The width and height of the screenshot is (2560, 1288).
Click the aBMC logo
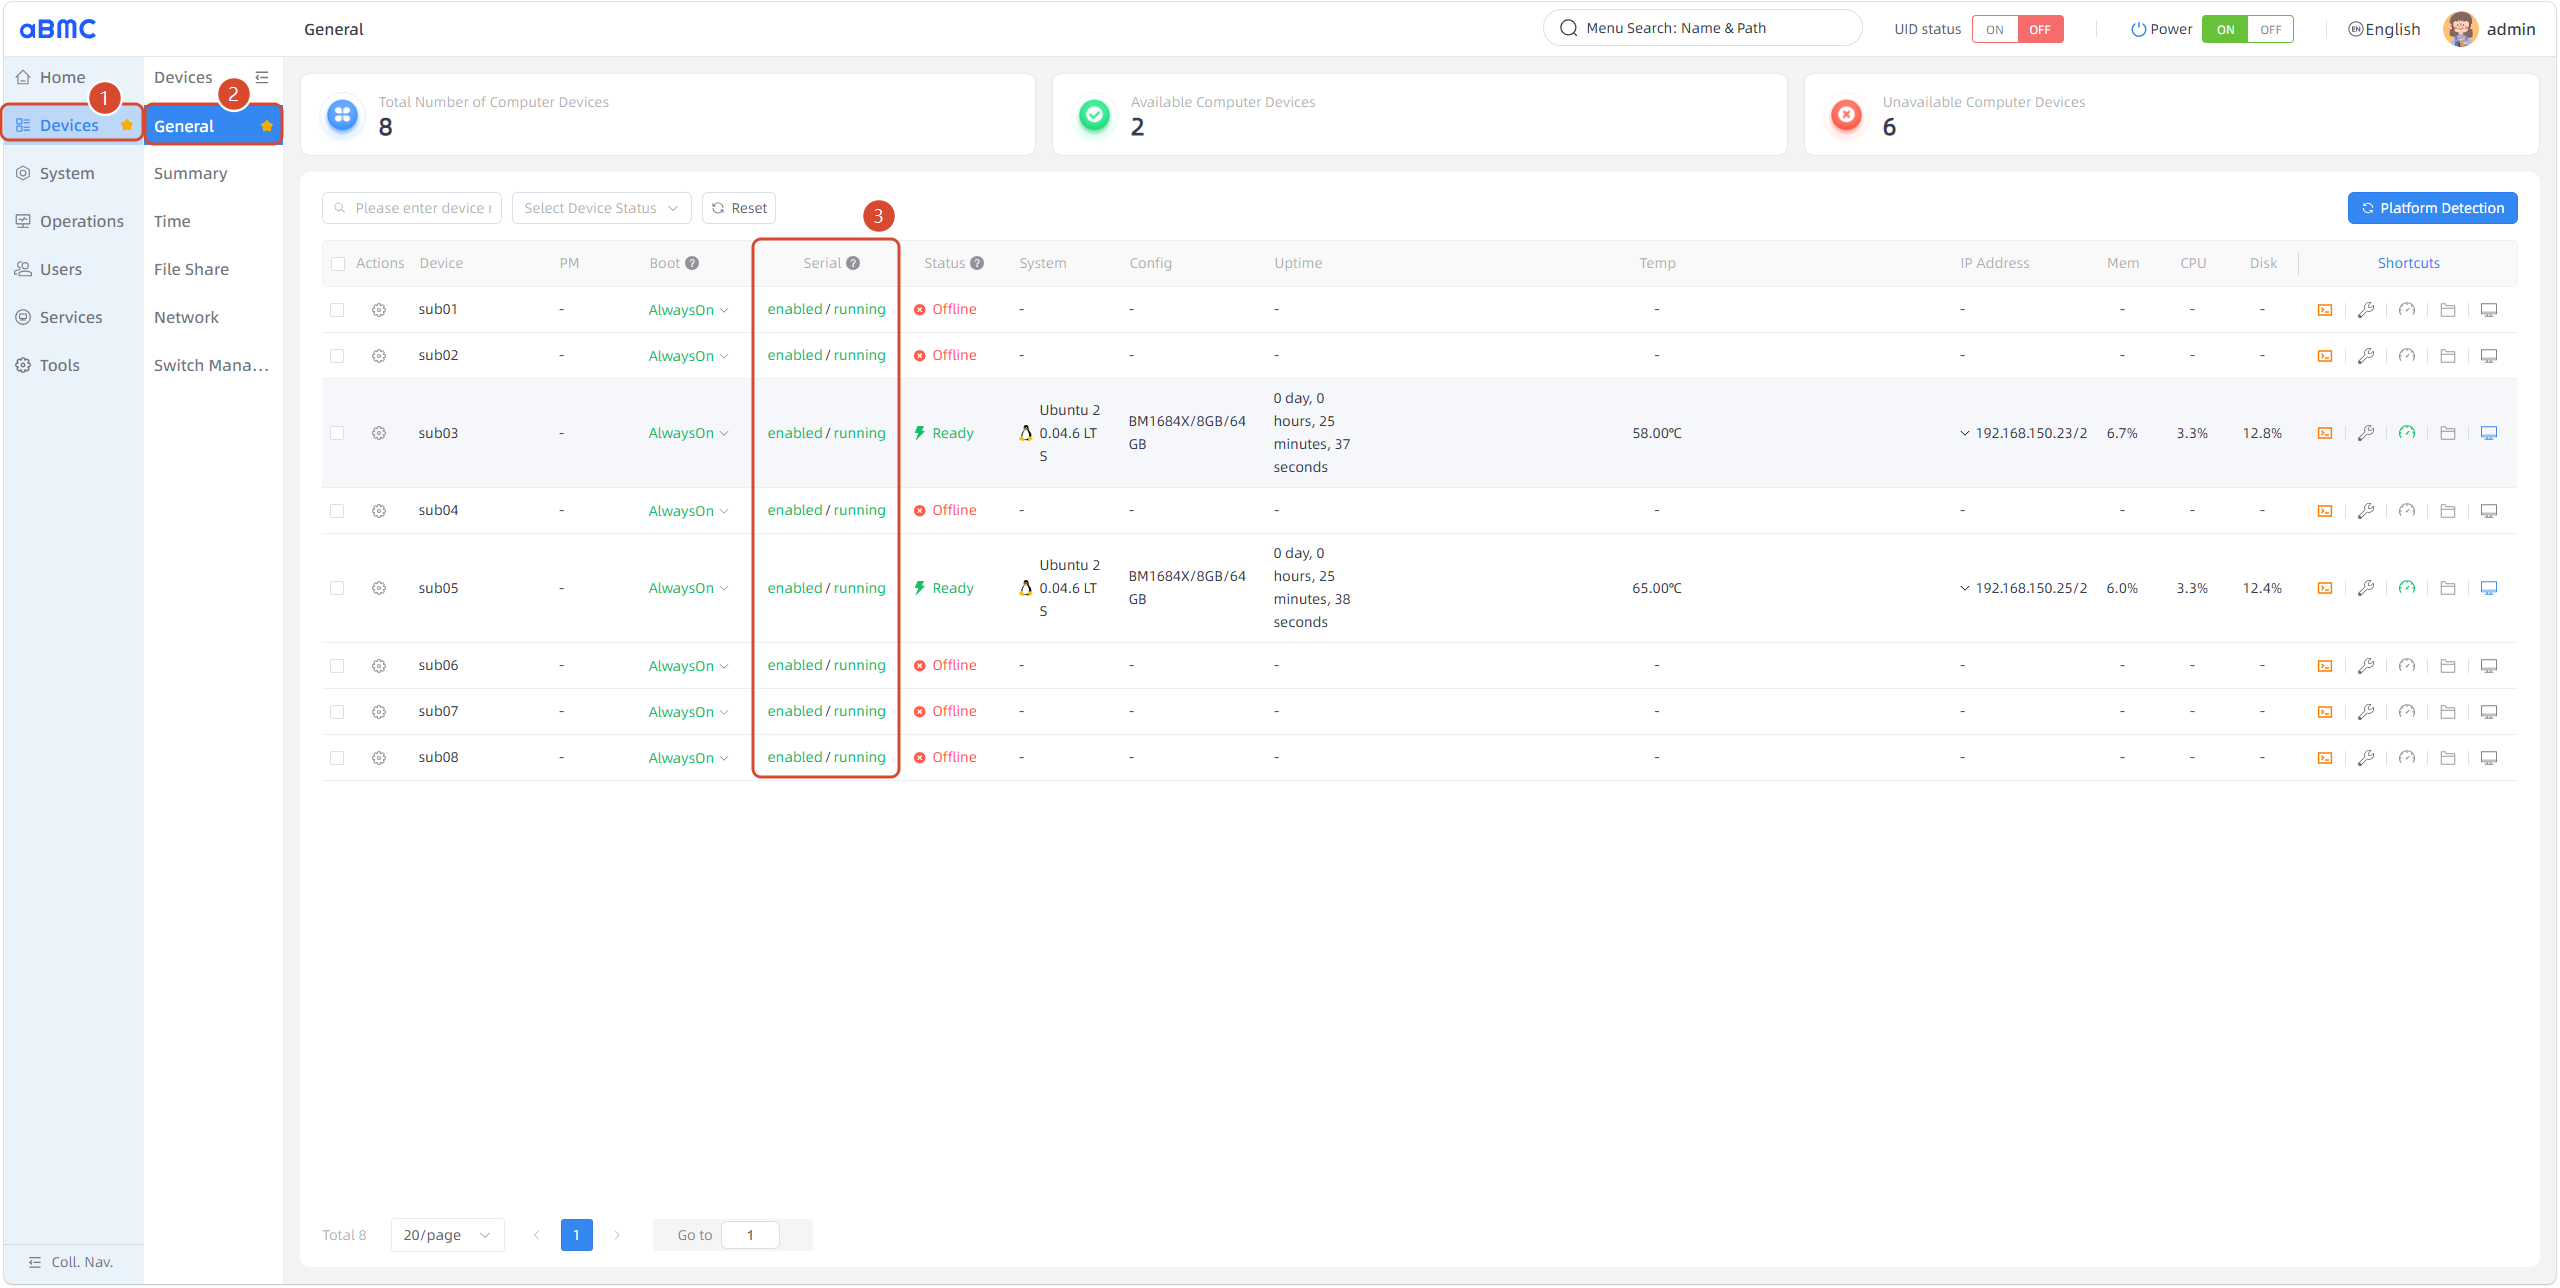click(x=58, y=29)
